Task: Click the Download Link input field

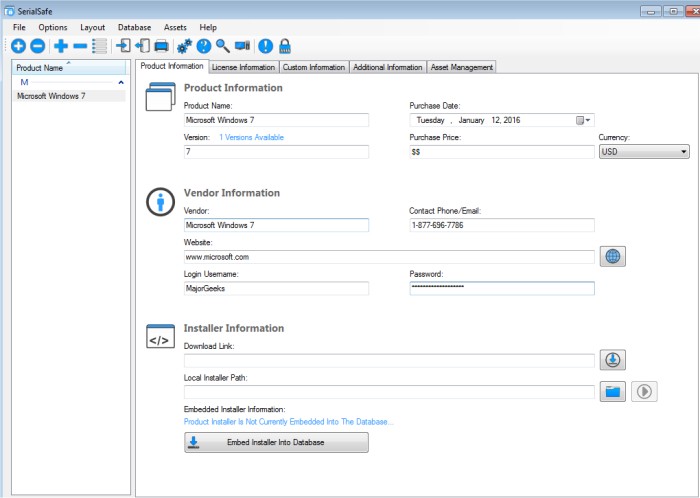Action: (x=389, y=361)
